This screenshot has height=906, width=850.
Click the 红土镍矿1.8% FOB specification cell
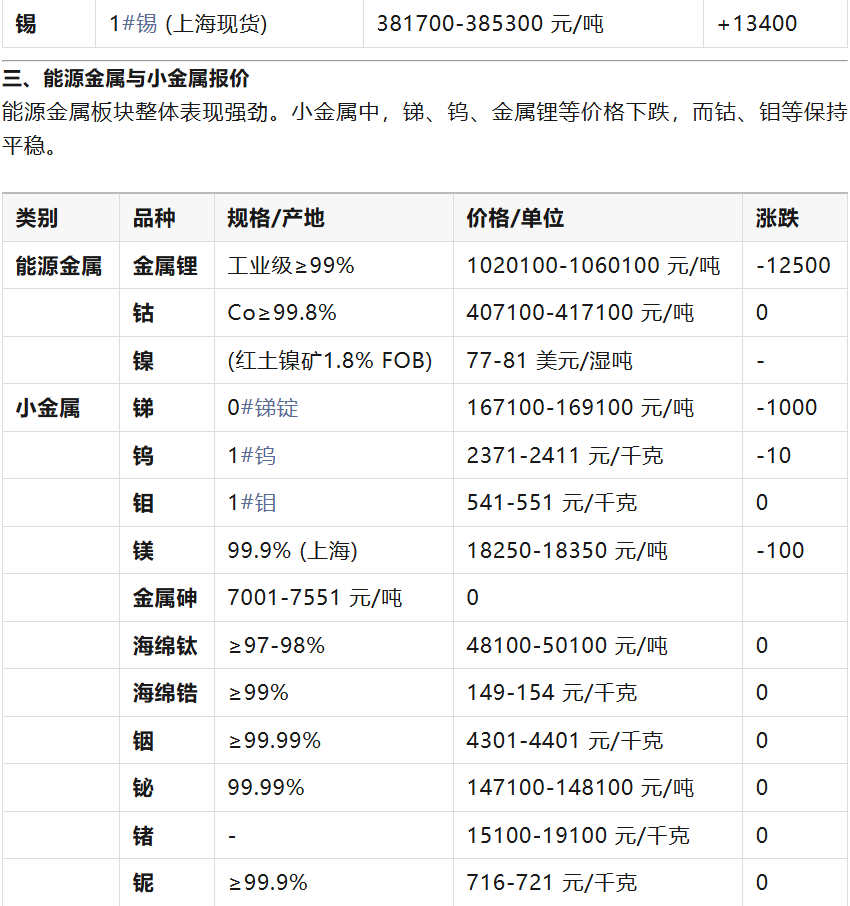(330, 361)
